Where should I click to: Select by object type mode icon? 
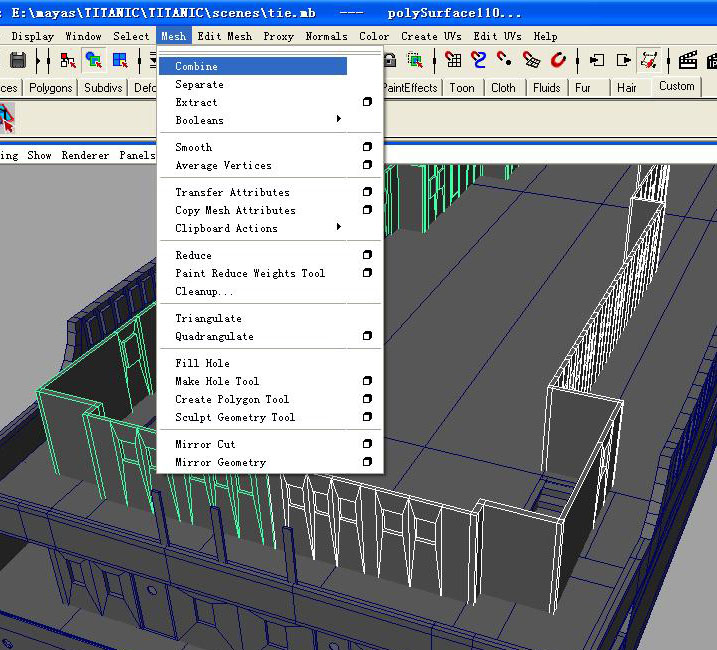94,60
